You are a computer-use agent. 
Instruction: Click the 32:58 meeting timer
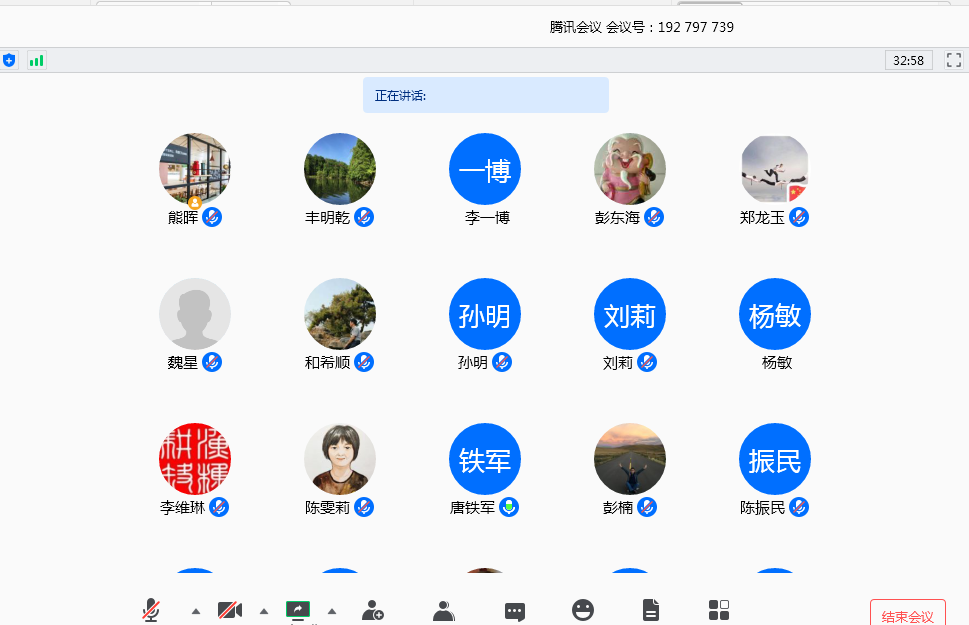[x=908, y=60]
